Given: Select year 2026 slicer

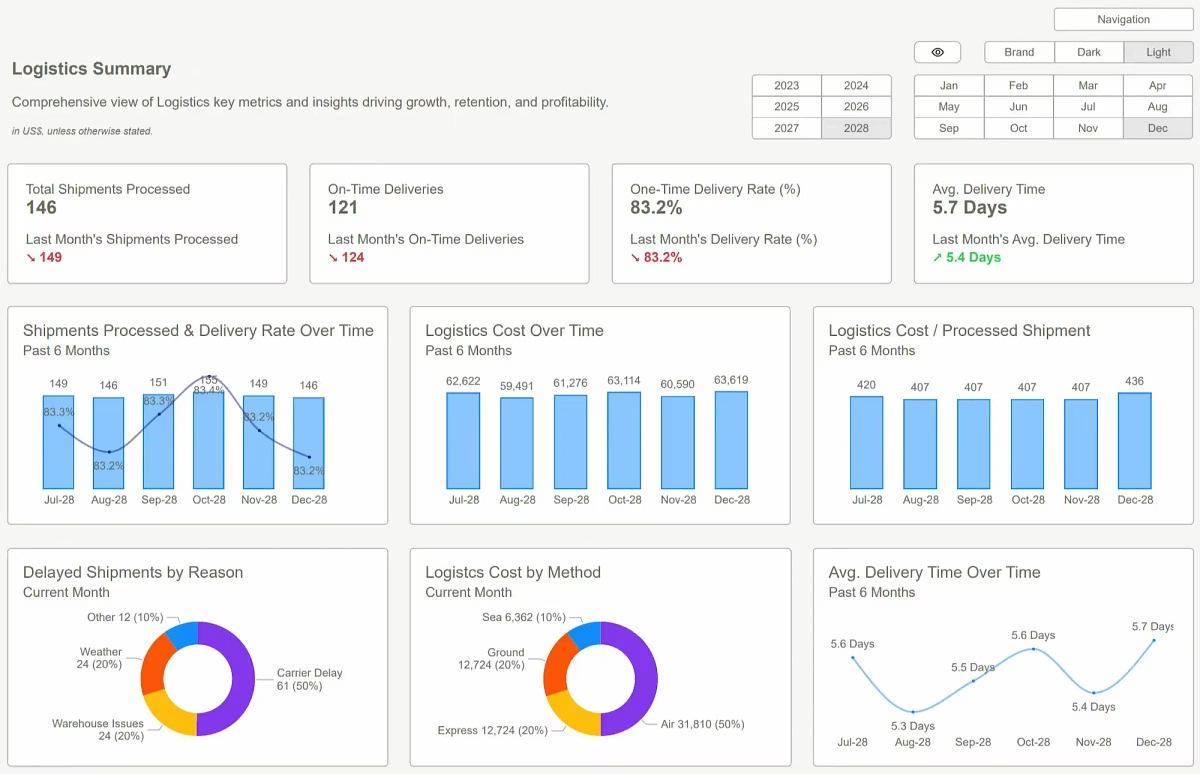Looking at the screenshot, I should 856,107.
